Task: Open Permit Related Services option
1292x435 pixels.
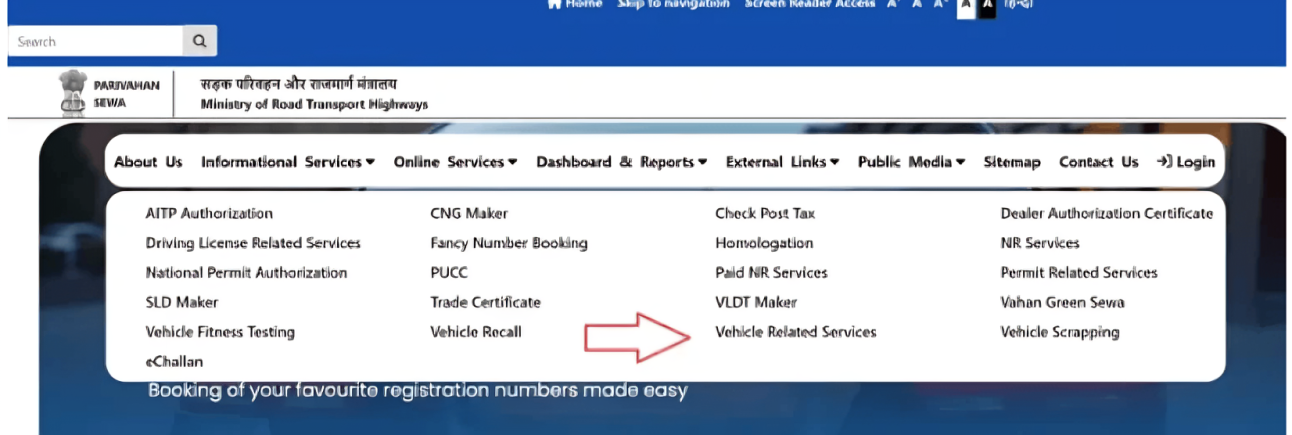Action: 1079,273
